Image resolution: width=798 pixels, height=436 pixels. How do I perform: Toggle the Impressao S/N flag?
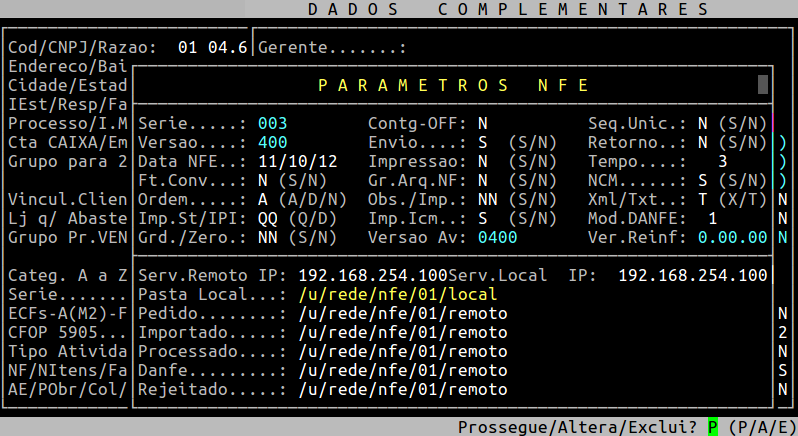pos(483,161)
